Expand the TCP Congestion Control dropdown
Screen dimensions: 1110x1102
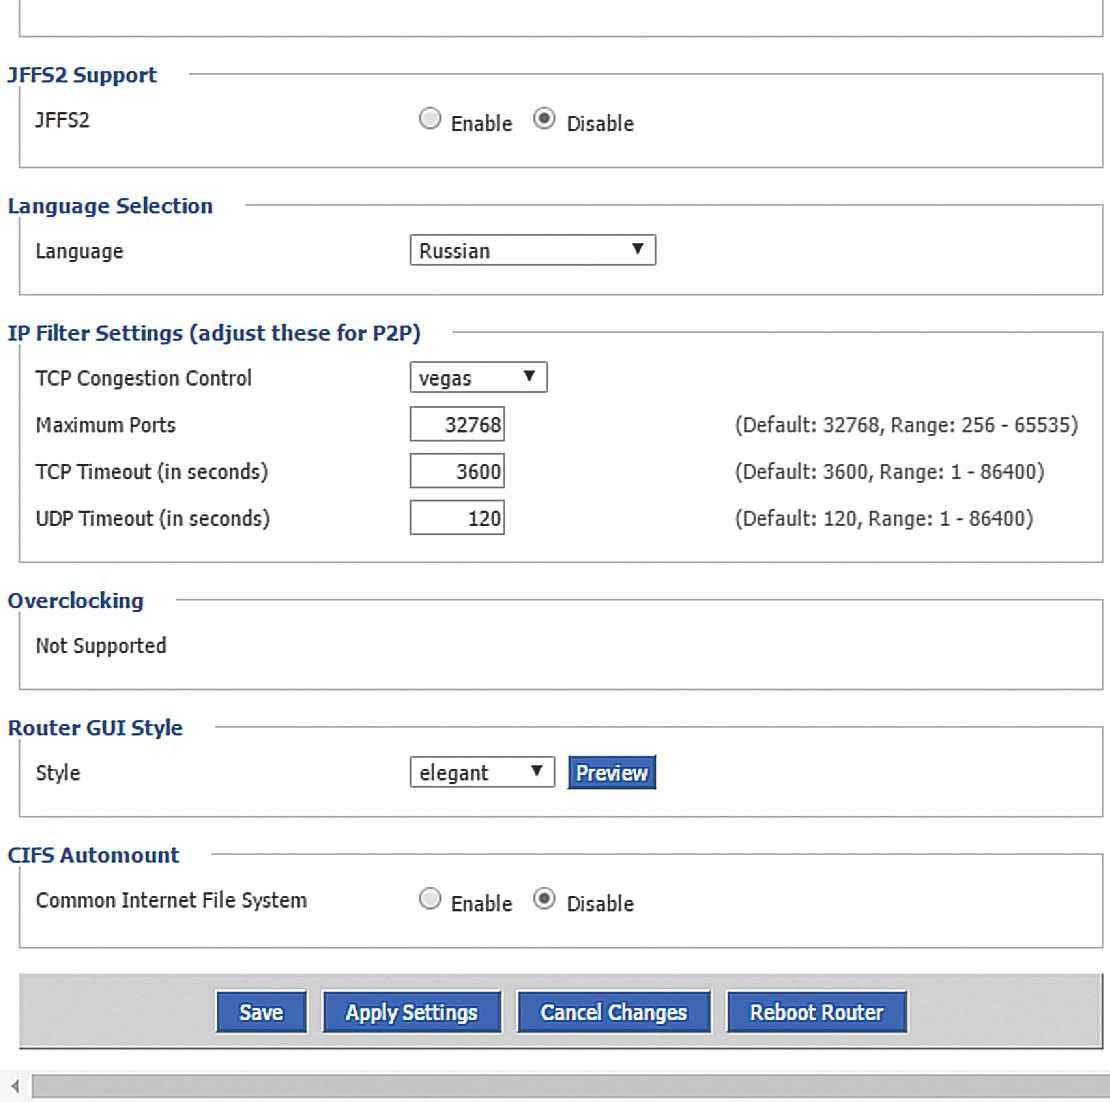(478, 378)
